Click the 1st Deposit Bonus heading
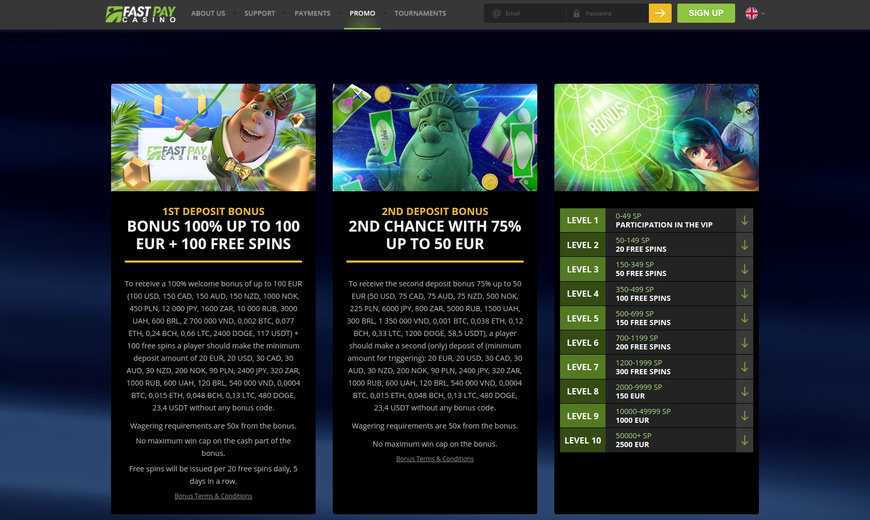 213,211
